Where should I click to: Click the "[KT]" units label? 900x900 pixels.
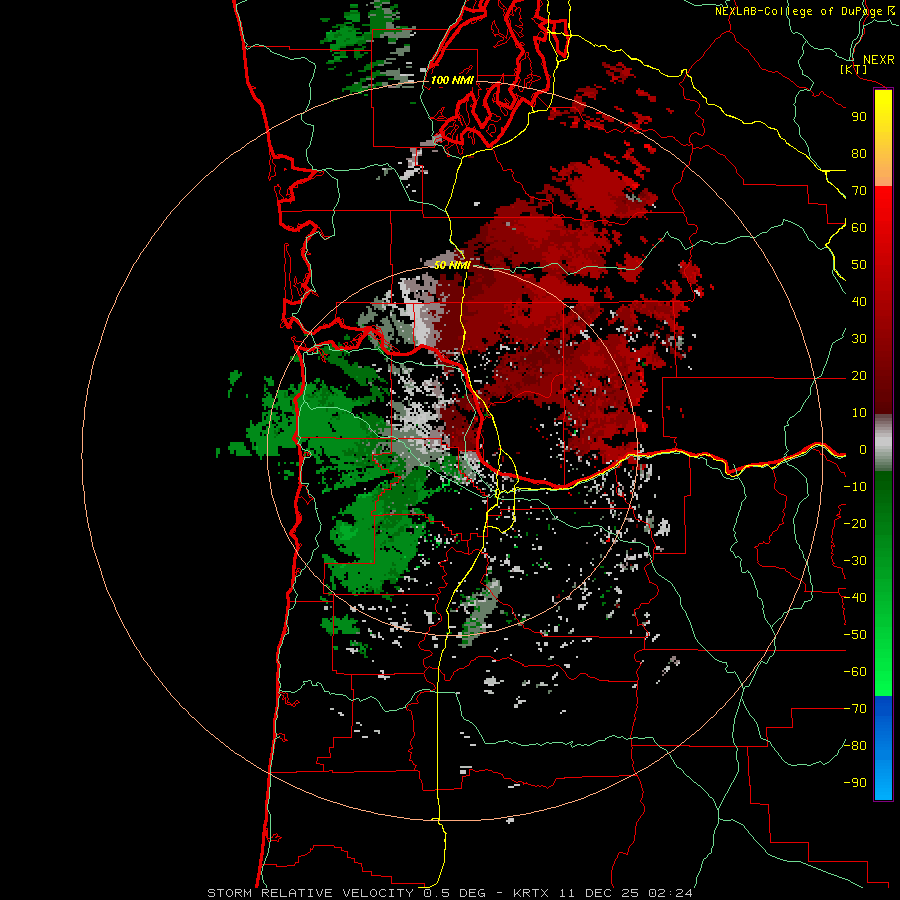854,69
